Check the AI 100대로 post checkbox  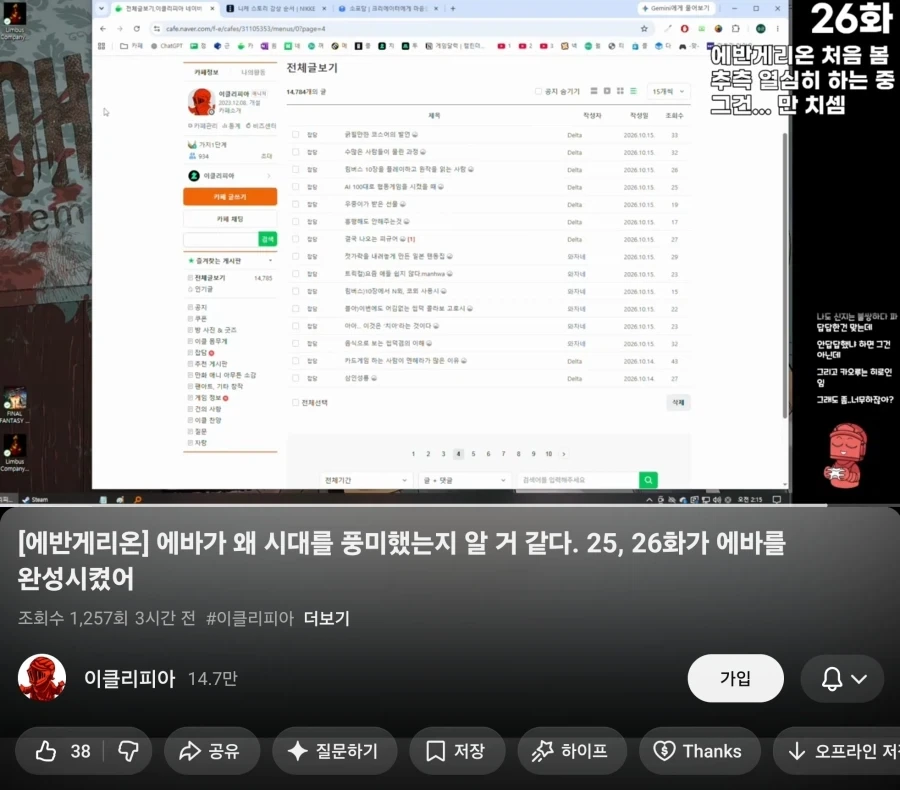[x=296, y=187]
